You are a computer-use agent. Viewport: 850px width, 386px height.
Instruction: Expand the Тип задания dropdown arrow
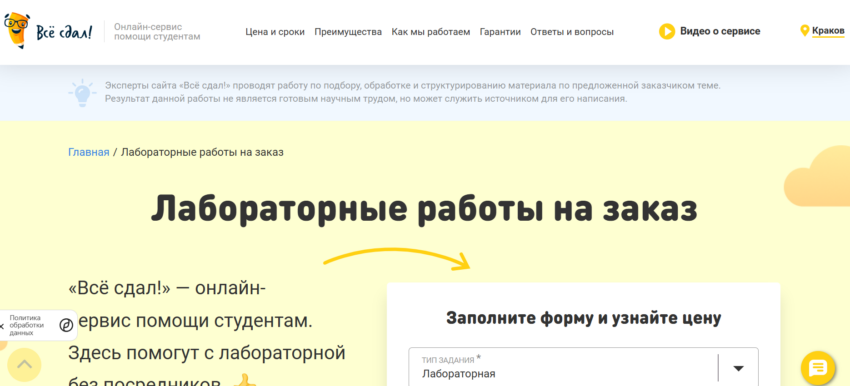pyautogui.click(x=738, y=368)
